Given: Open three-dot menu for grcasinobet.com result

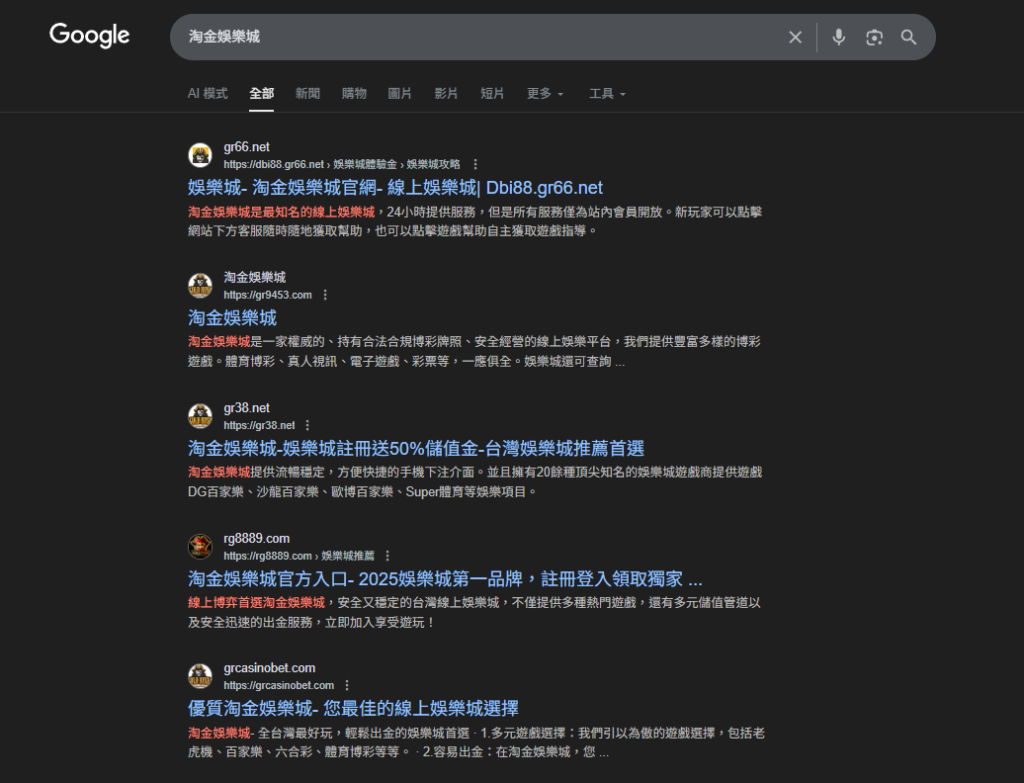Looking at the screenshot, I should click(347, 685).
